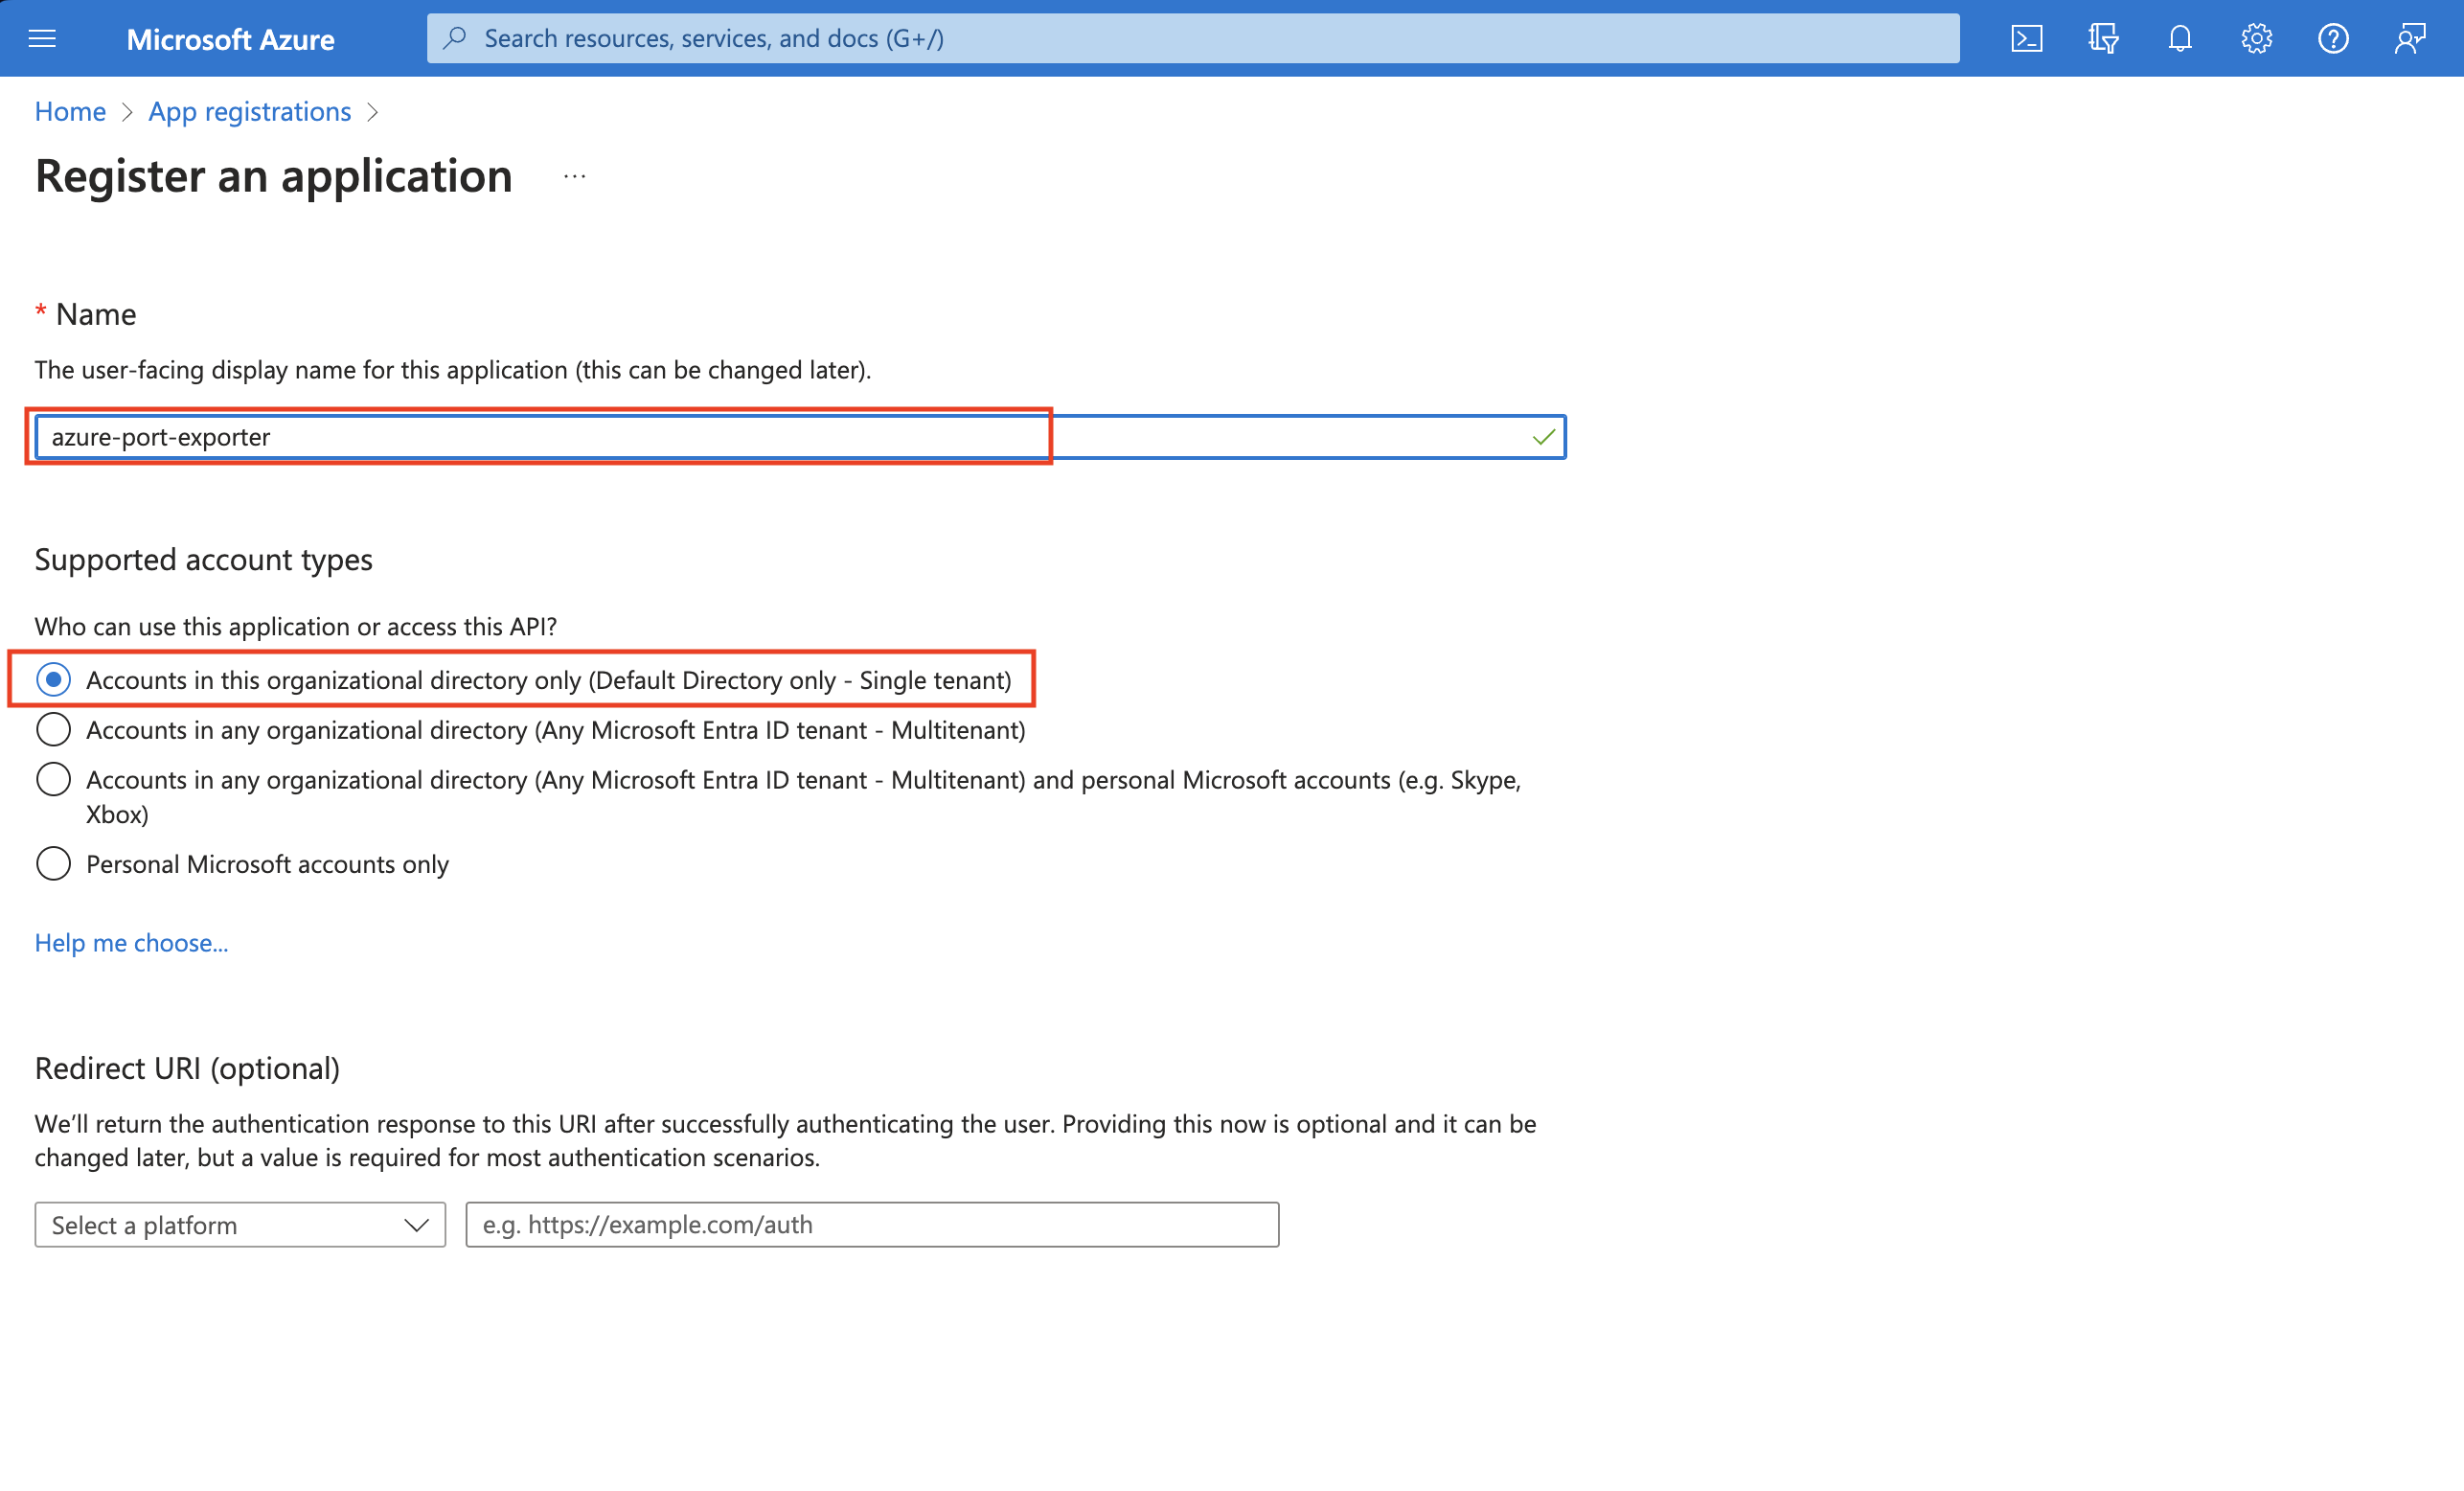Click the feedback person icon
The image size is (2464, 1491).
coord(2410,39)
